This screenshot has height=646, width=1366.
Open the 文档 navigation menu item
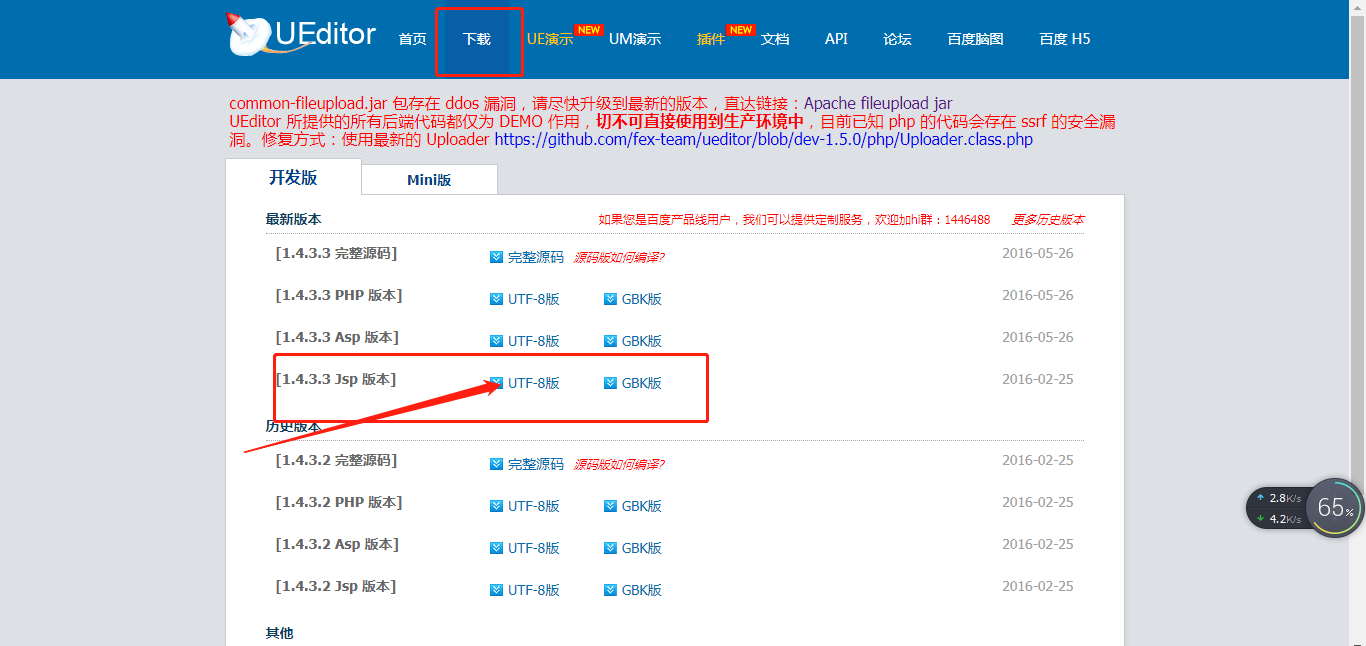point(775,39)
